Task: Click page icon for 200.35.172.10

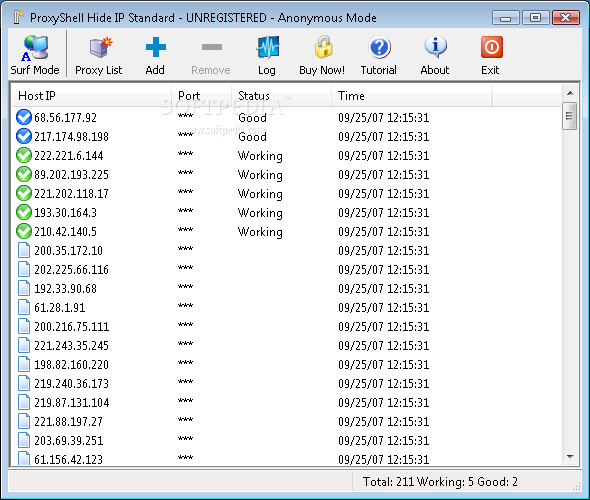Action: point(24,250)
